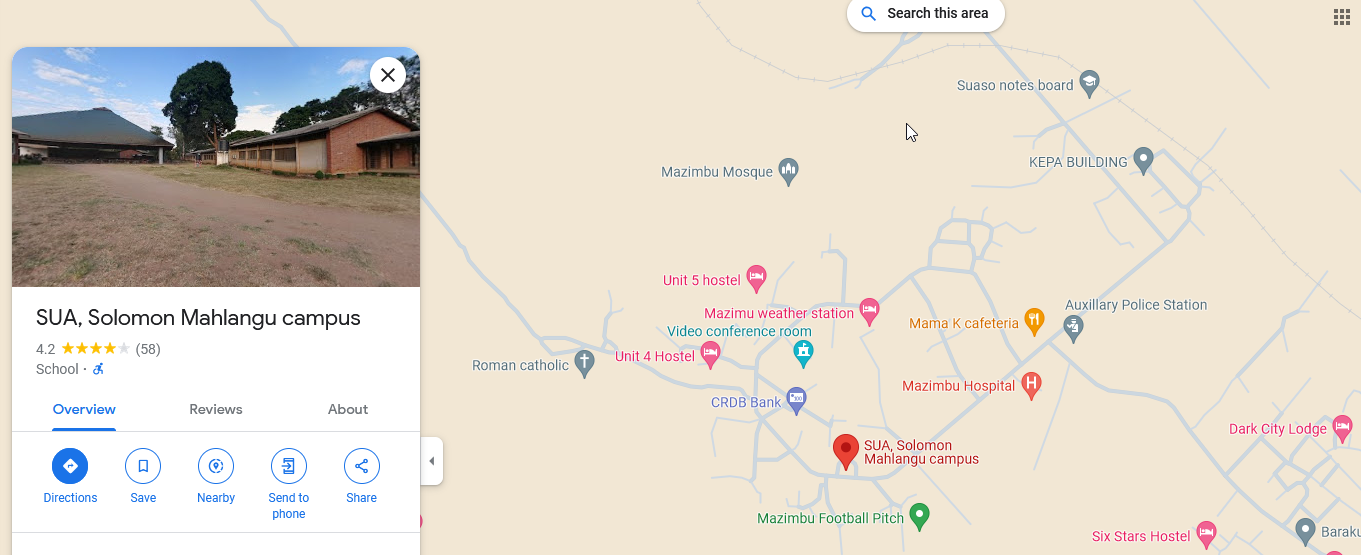Switch to the Reviews tab

coord(216,409)
